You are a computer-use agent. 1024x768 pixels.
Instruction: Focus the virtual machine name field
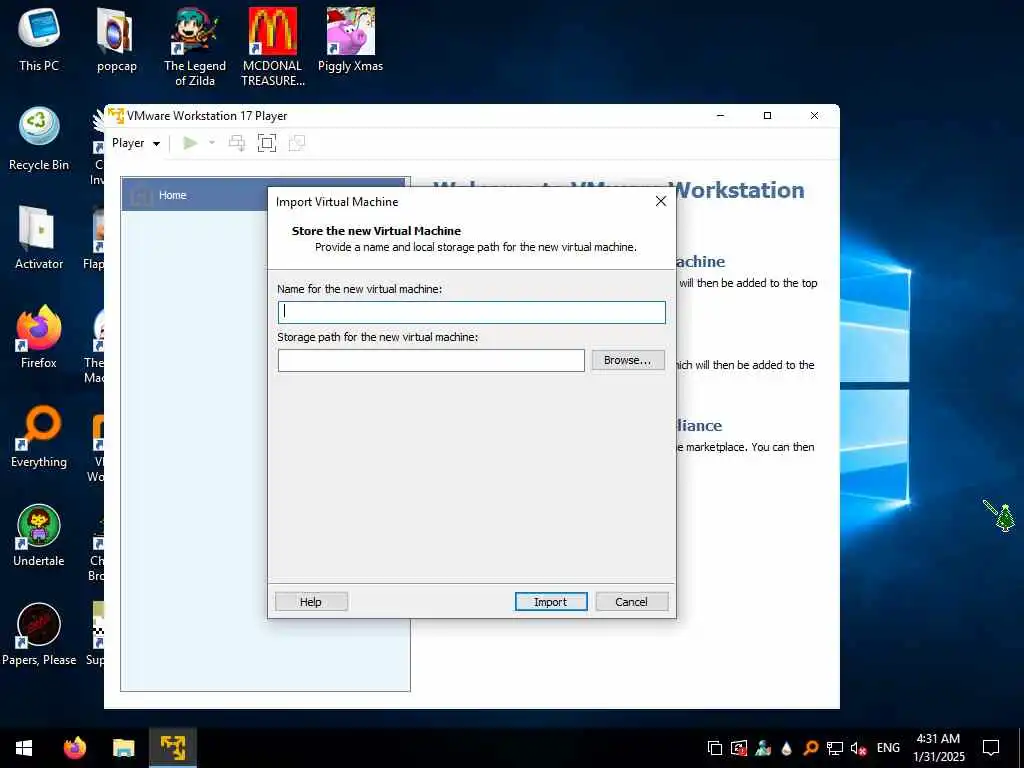472,312
